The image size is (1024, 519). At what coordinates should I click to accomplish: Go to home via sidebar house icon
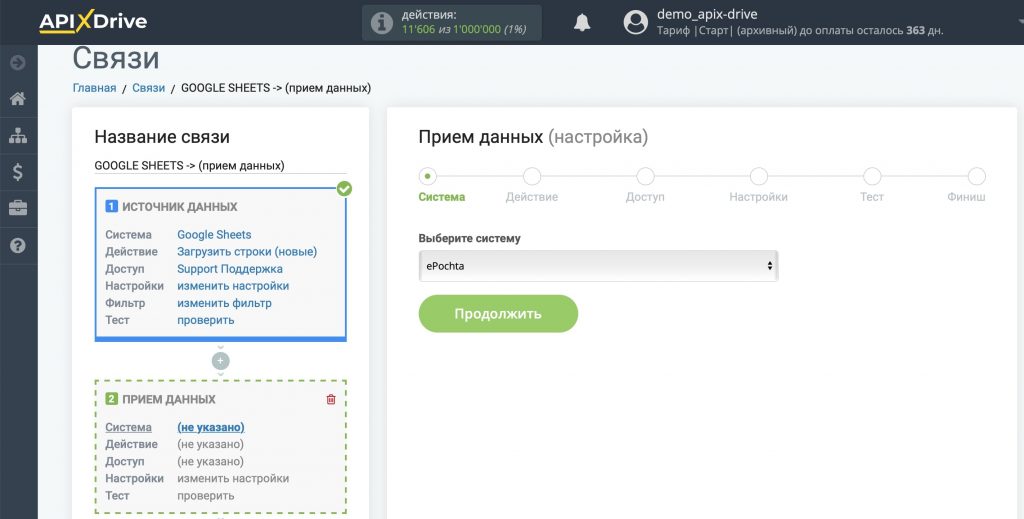[18, 99]
